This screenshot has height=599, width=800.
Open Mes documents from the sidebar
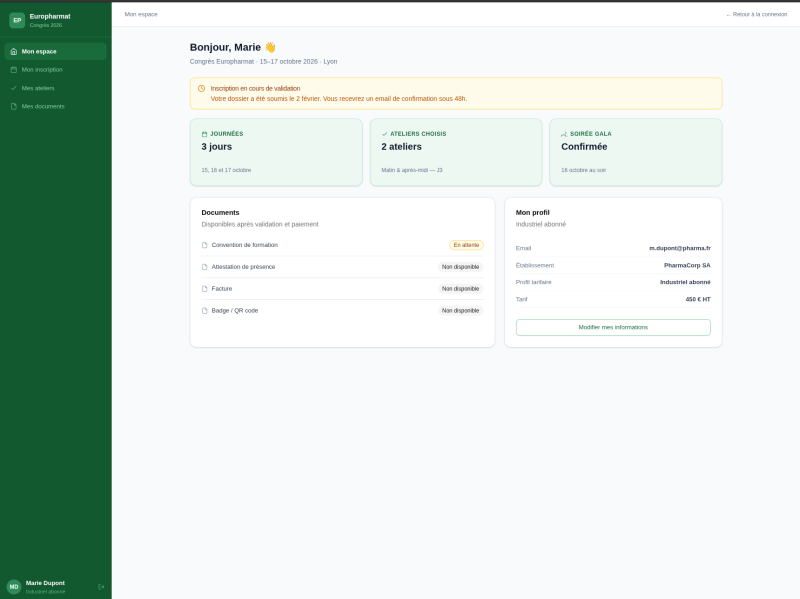tap(43, 106)
